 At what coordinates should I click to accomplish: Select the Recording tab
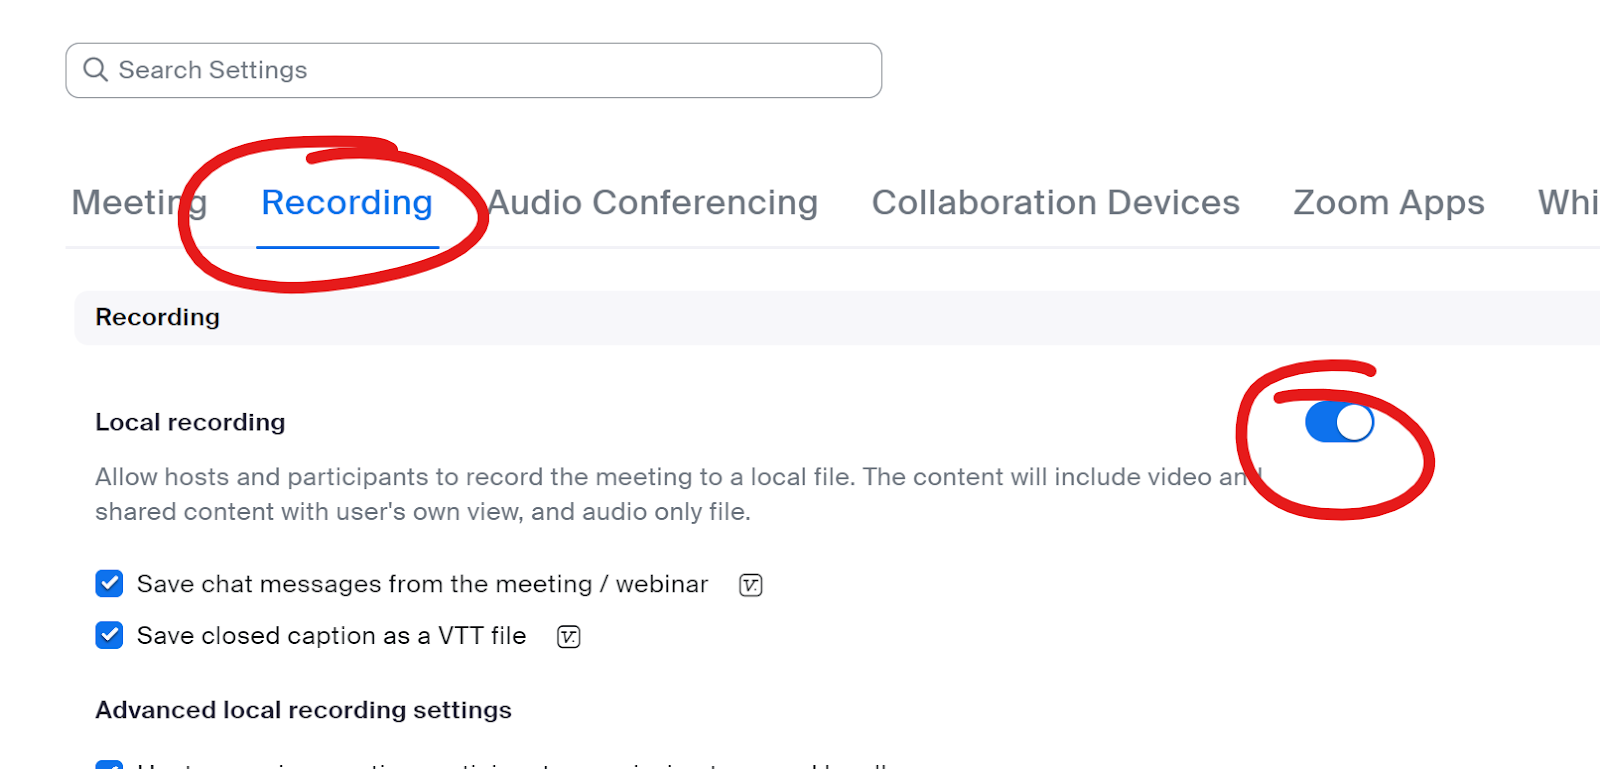[x=347, y=202]
